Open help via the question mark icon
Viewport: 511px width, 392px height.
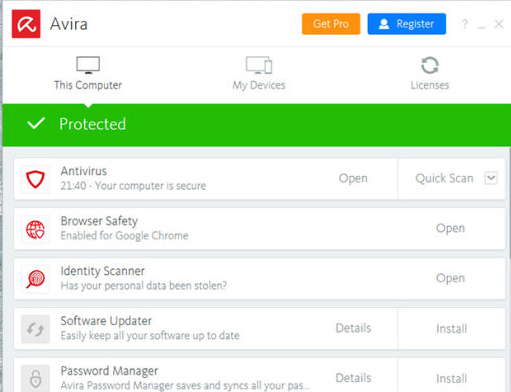coord(465,24)
